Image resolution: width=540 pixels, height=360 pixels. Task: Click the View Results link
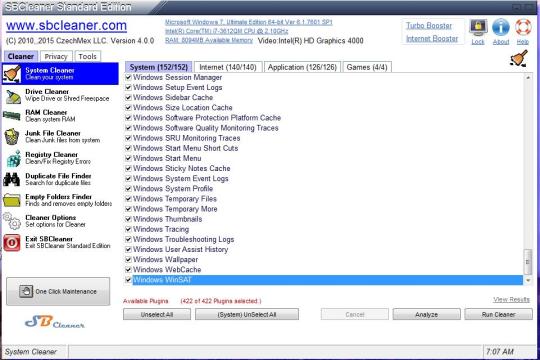[x=511, y=299]
